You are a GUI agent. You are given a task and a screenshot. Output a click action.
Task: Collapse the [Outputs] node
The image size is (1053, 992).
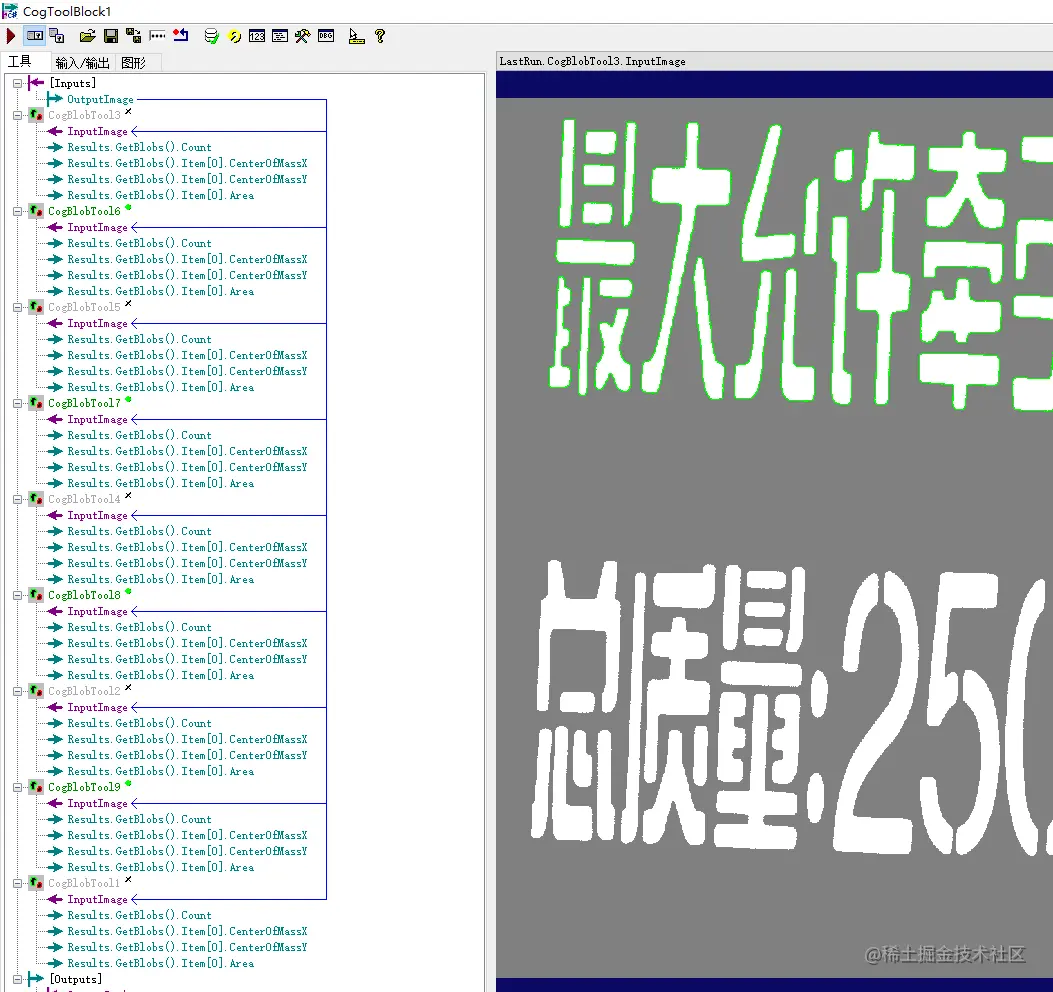pyautogui.click(x=17, y=980)
